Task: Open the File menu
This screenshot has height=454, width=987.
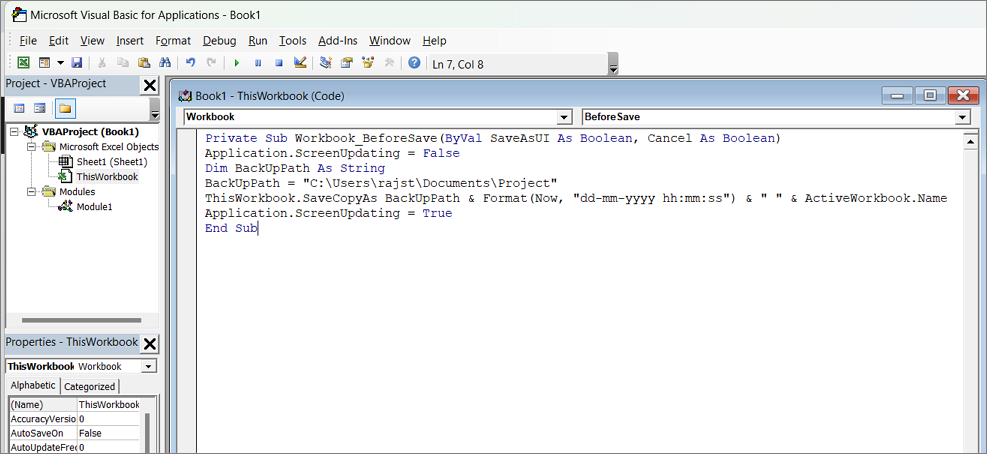Action: pos(28,41)
